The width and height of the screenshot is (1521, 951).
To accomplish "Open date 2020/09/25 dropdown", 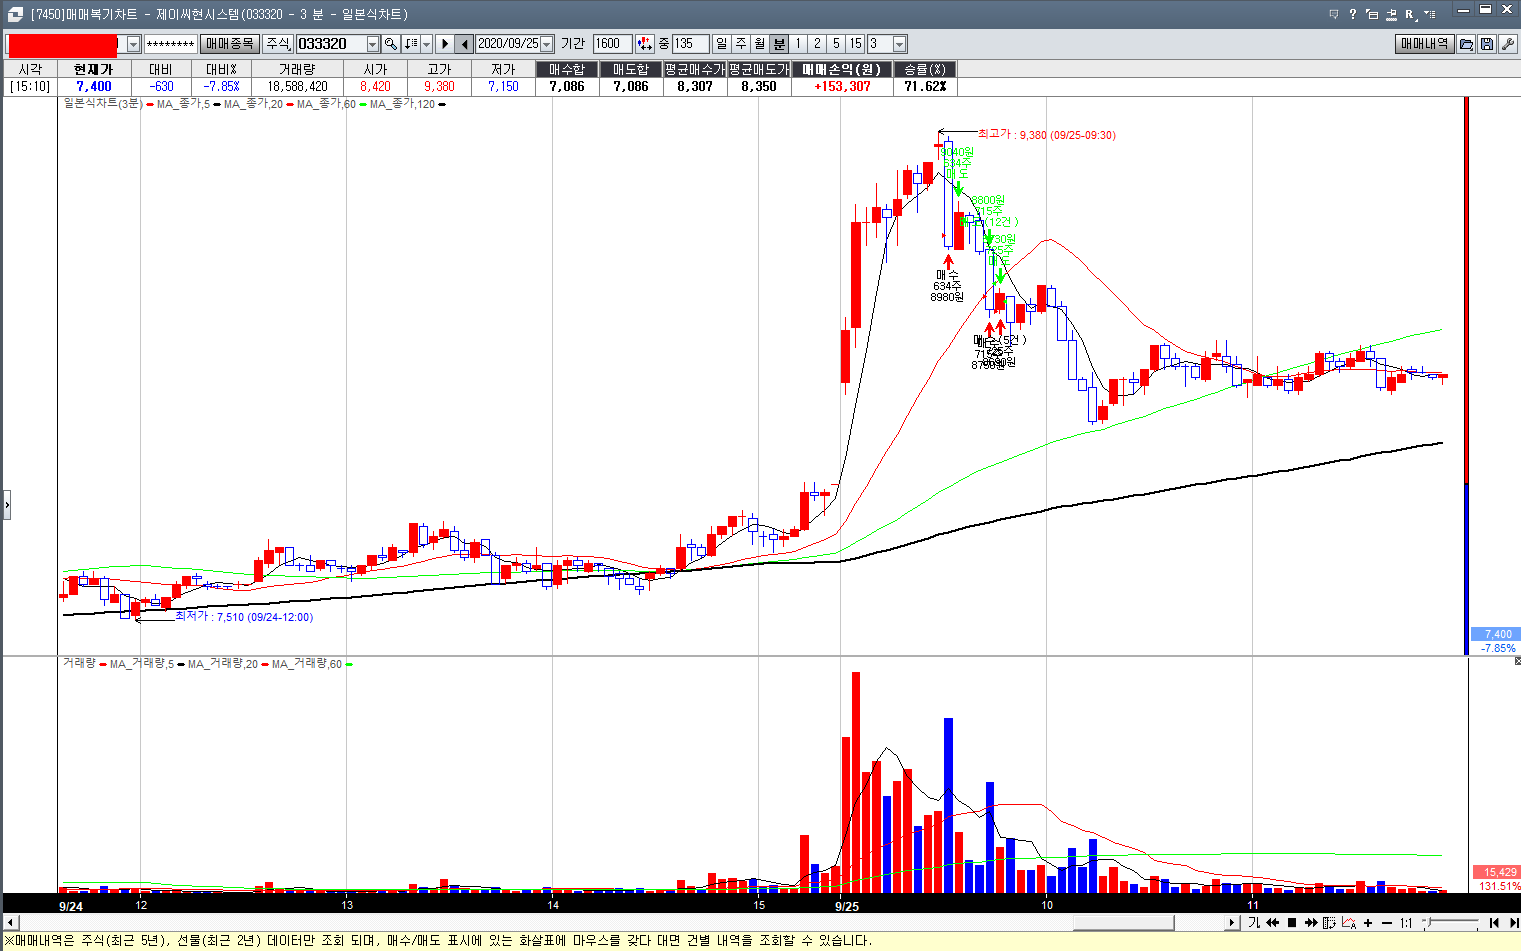I will (x=547, y=44).
